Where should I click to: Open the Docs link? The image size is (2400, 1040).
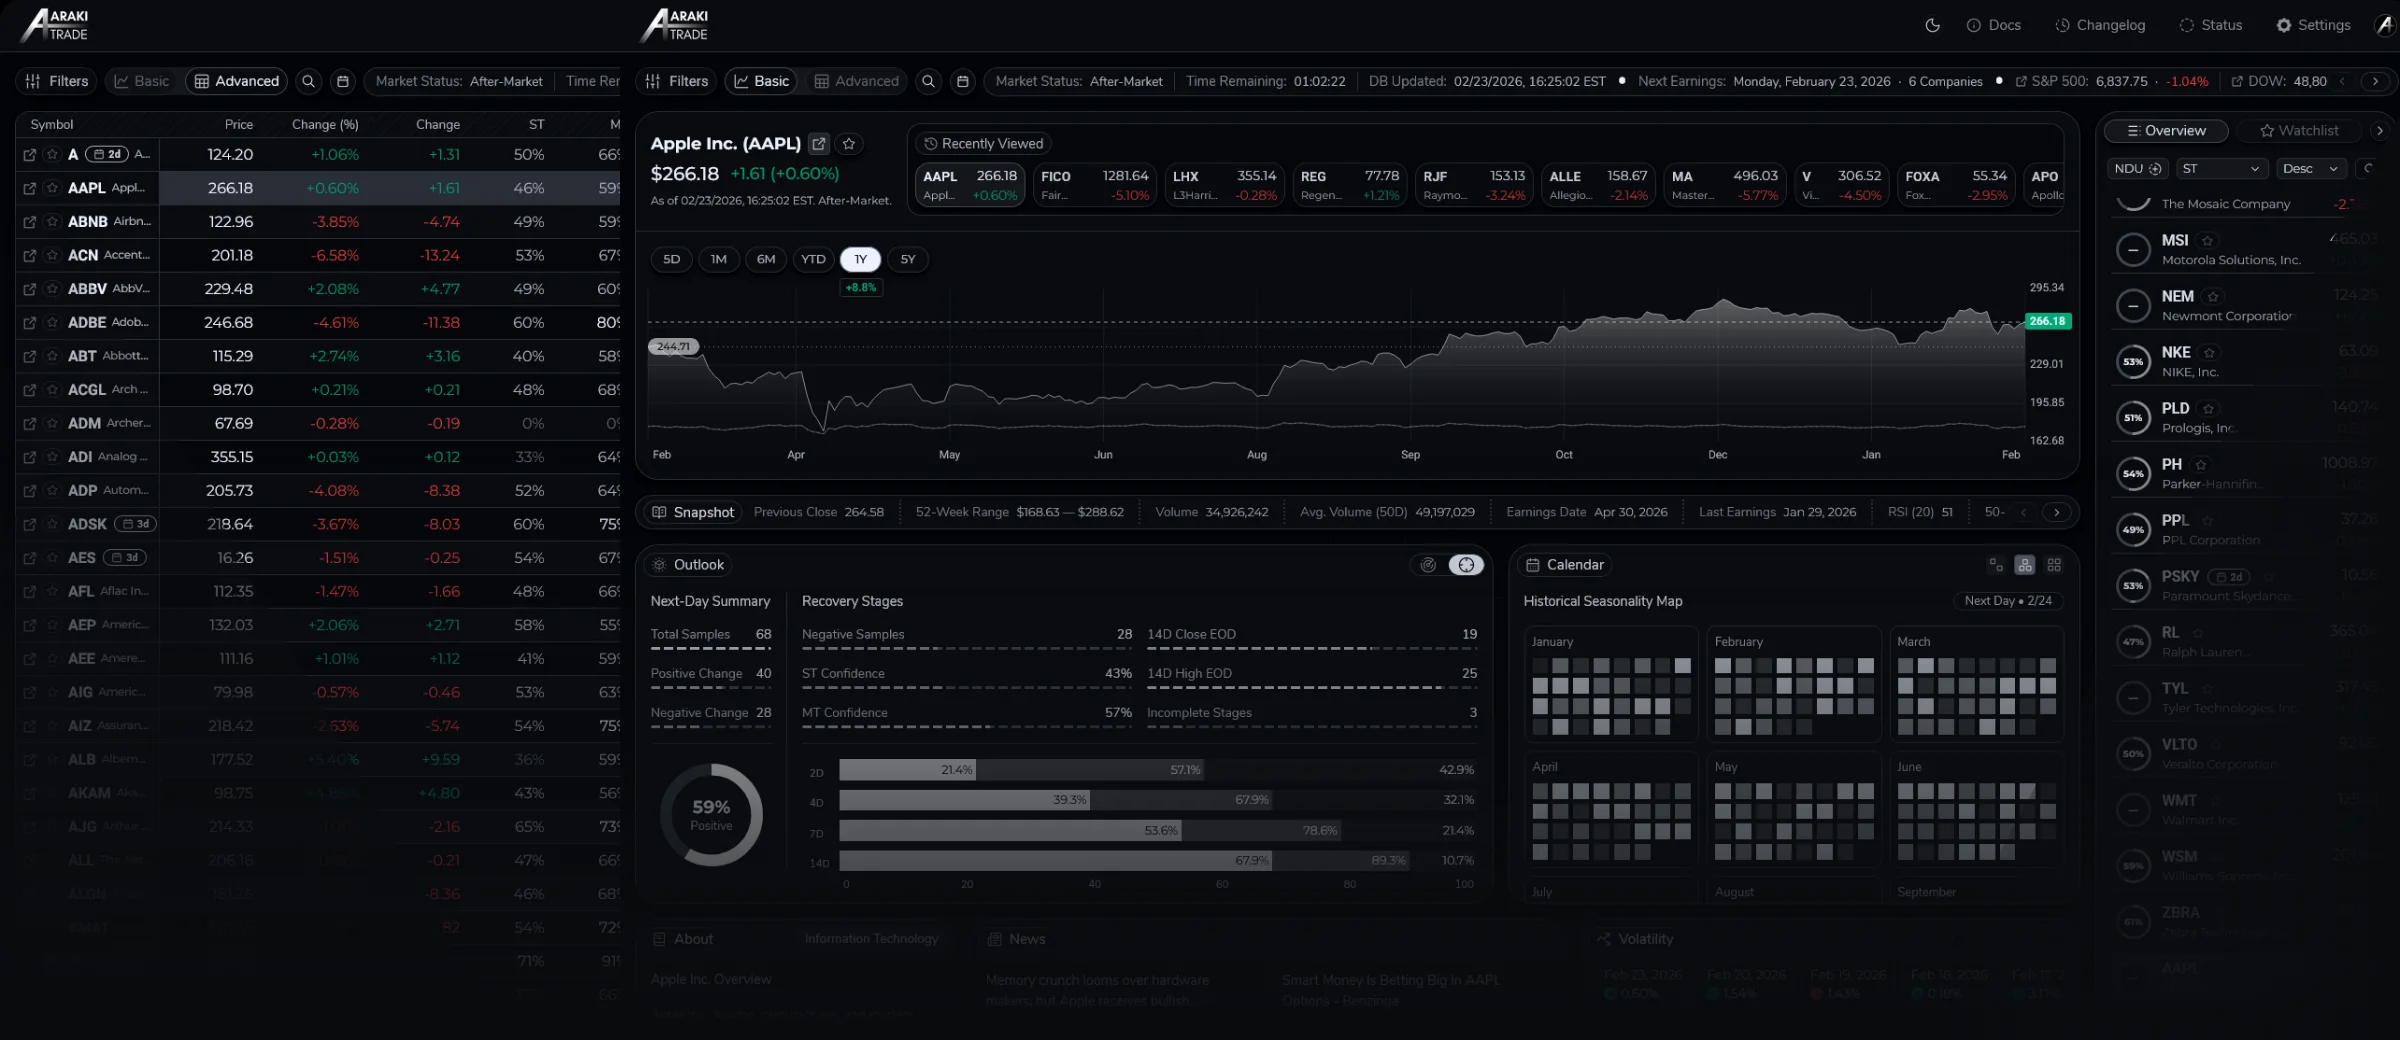1994,25
